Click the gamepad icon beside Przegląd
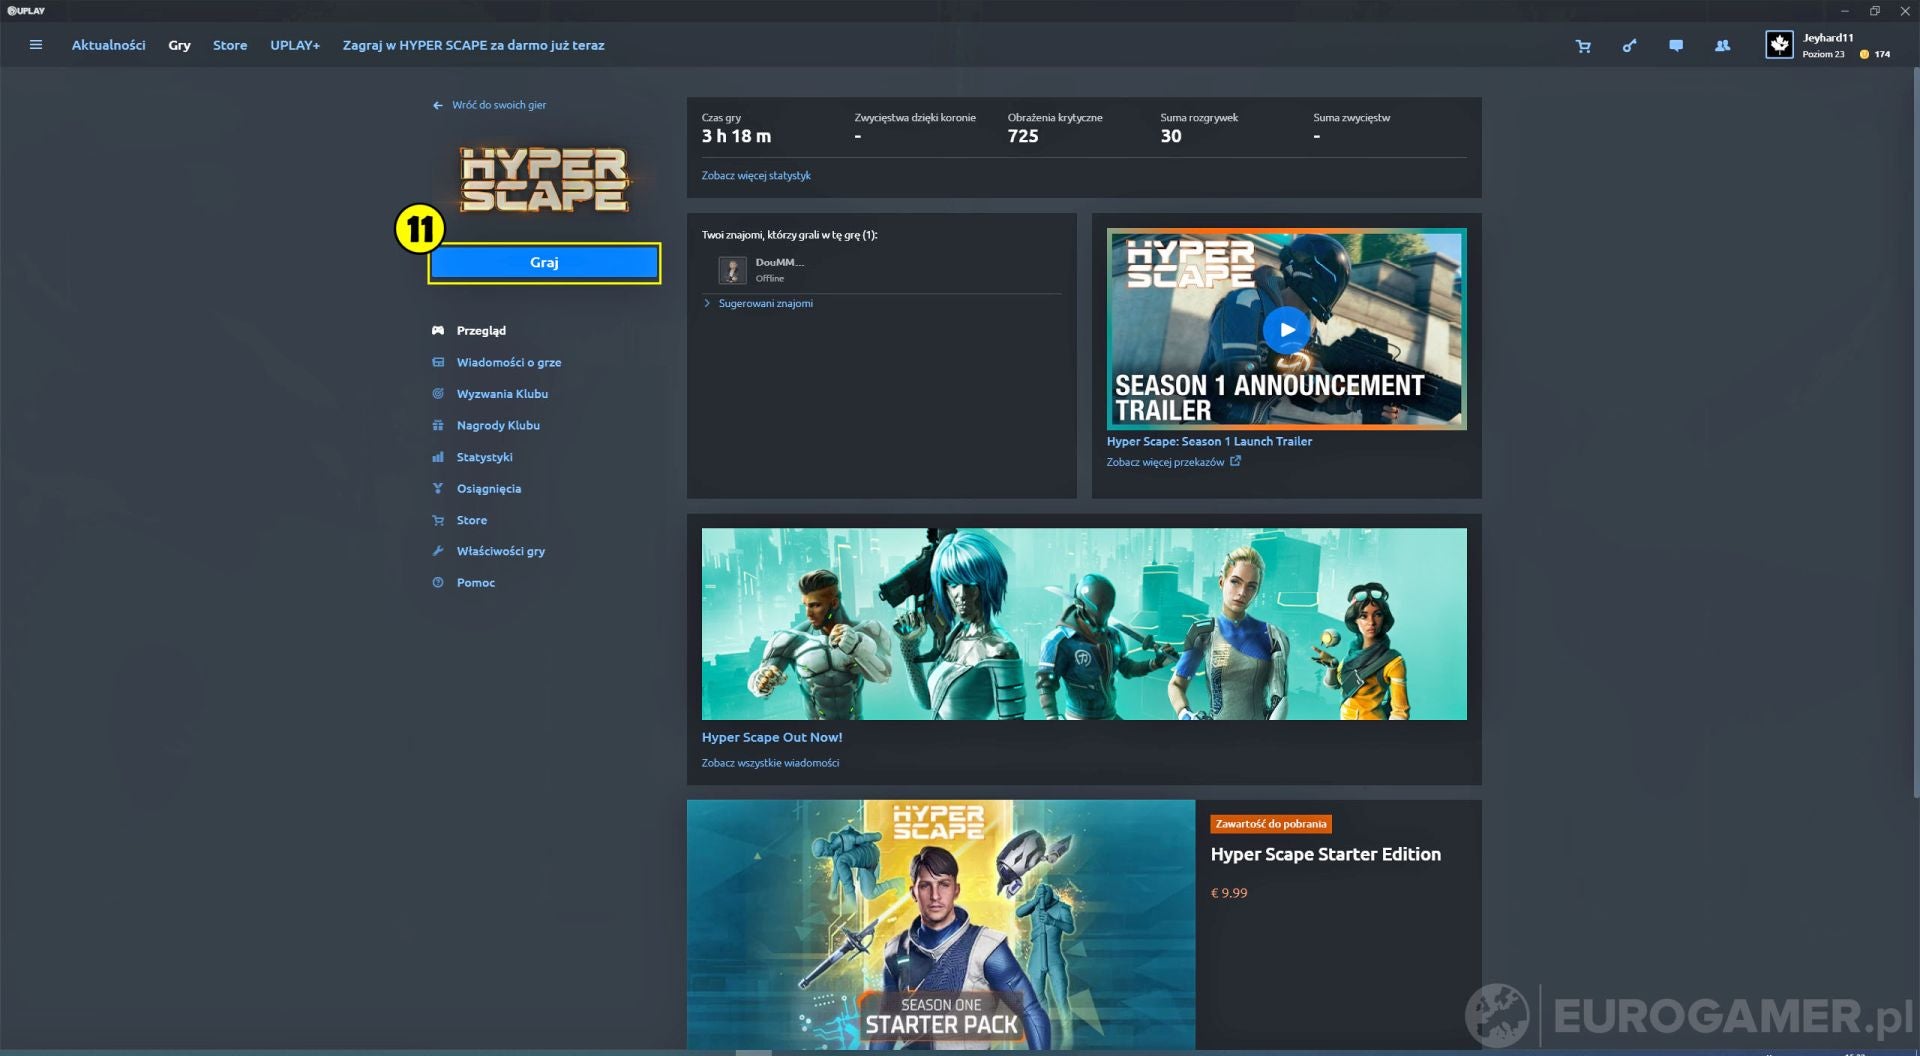 (438, 330)
